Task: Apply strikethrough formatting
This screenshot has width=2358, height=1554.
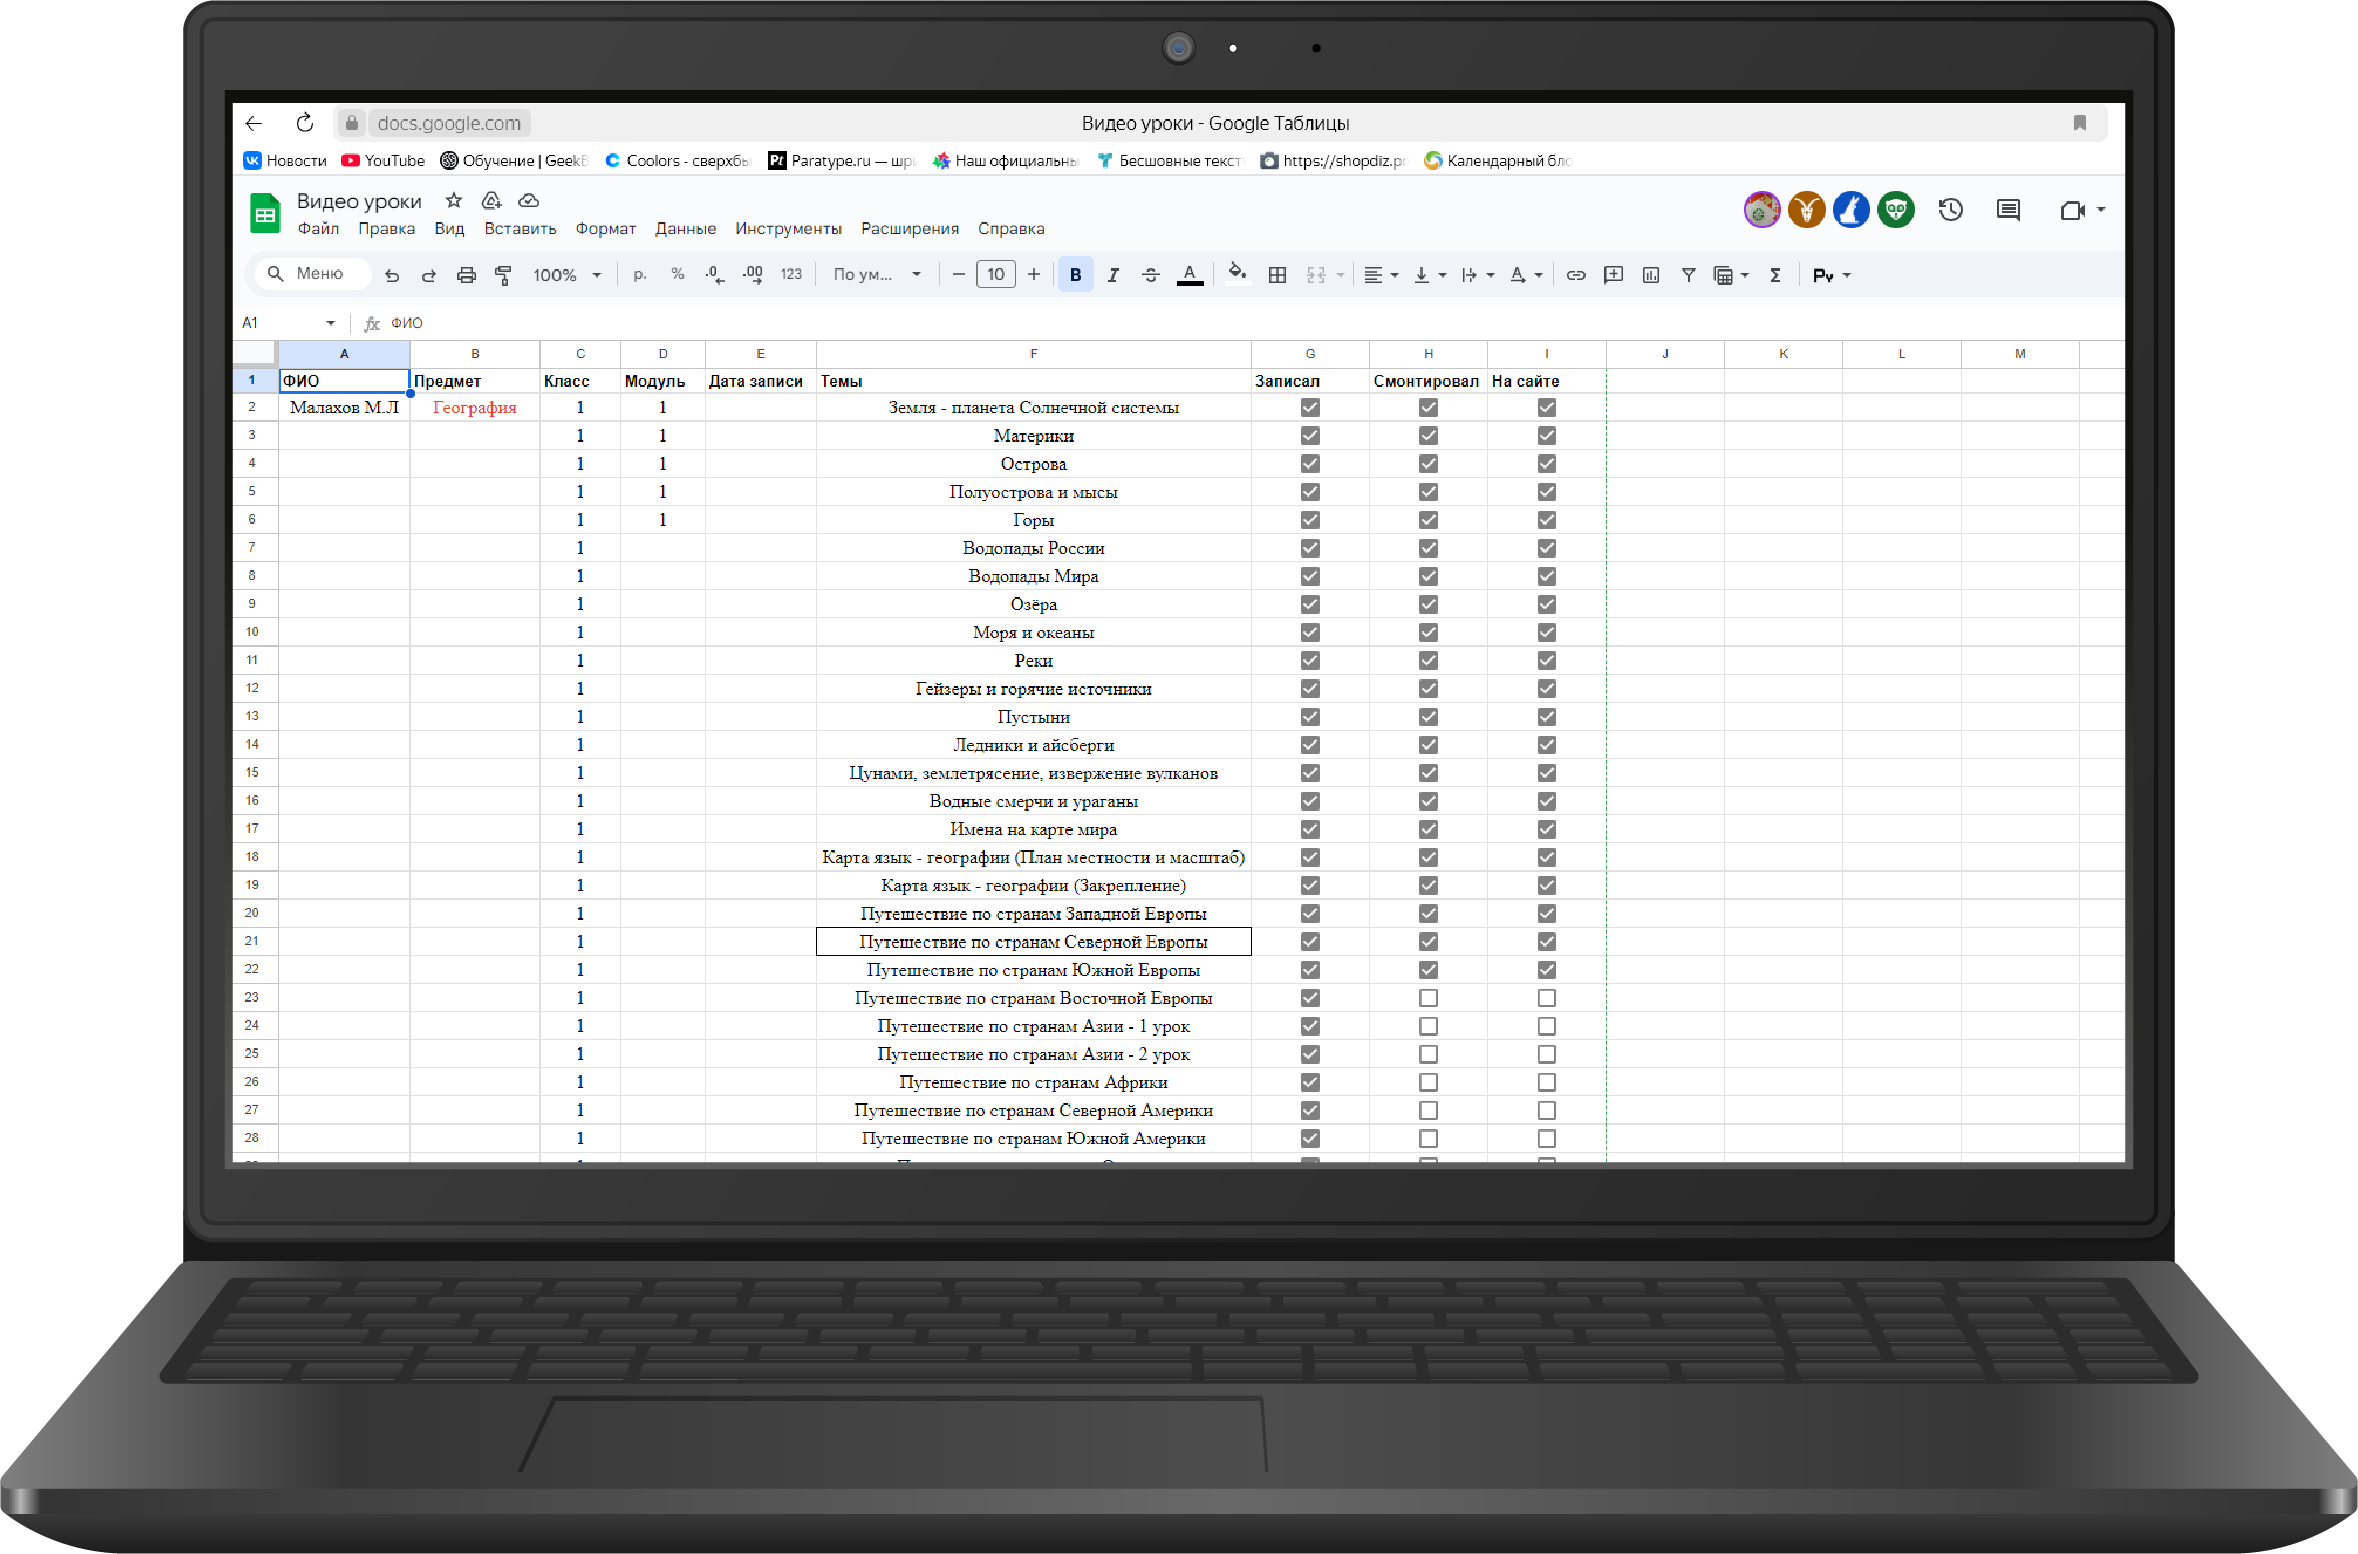Action: [1151, 275]
